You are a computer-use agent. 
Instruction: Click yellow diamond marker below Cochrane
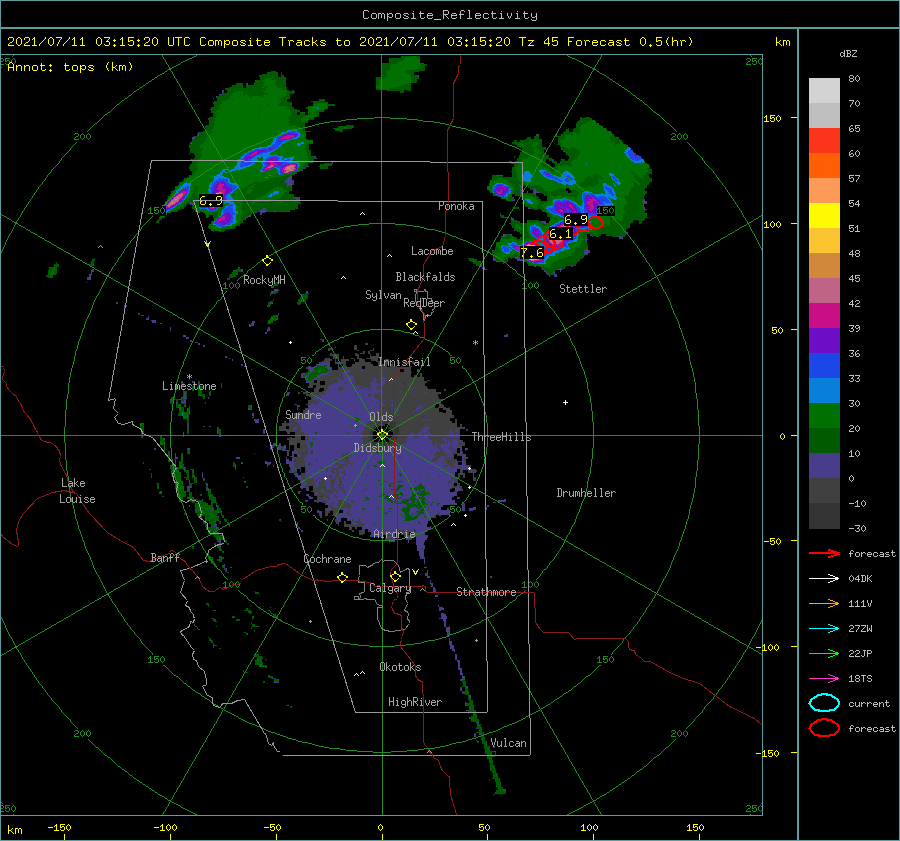343,578
